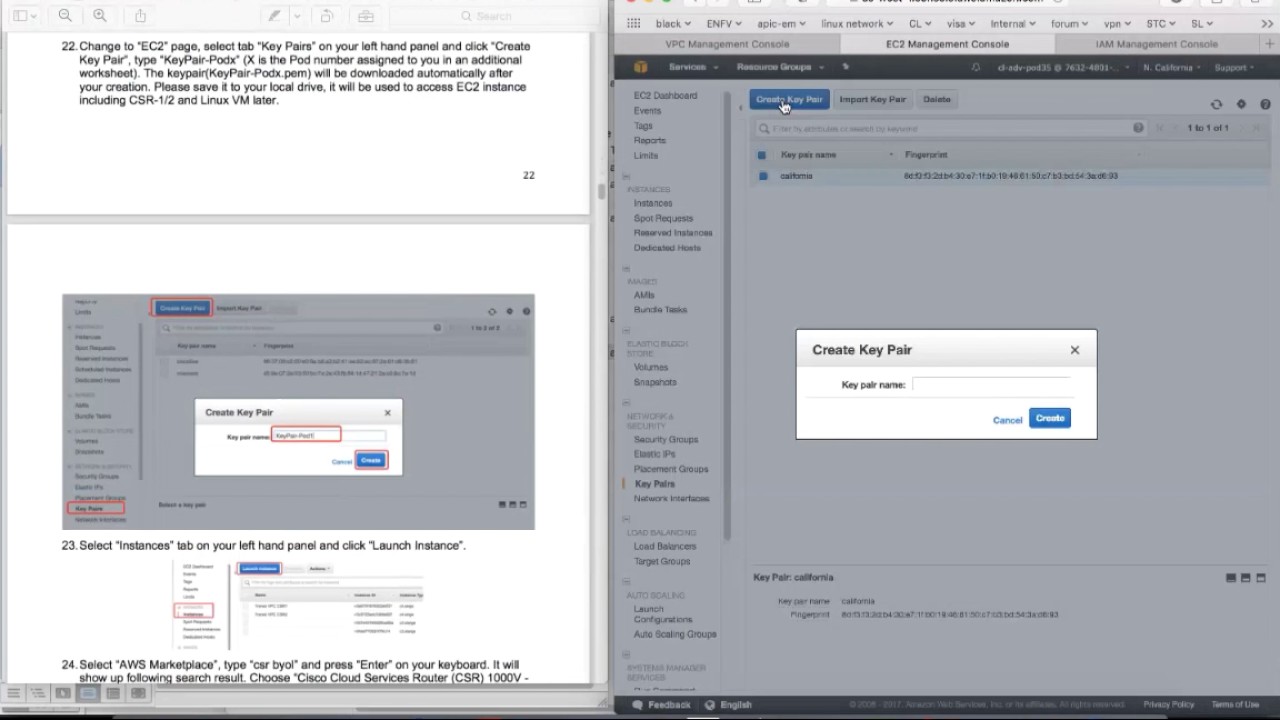The image size is (1280, 720).
Task: Click the Delete key pair button
Action: 937,99
